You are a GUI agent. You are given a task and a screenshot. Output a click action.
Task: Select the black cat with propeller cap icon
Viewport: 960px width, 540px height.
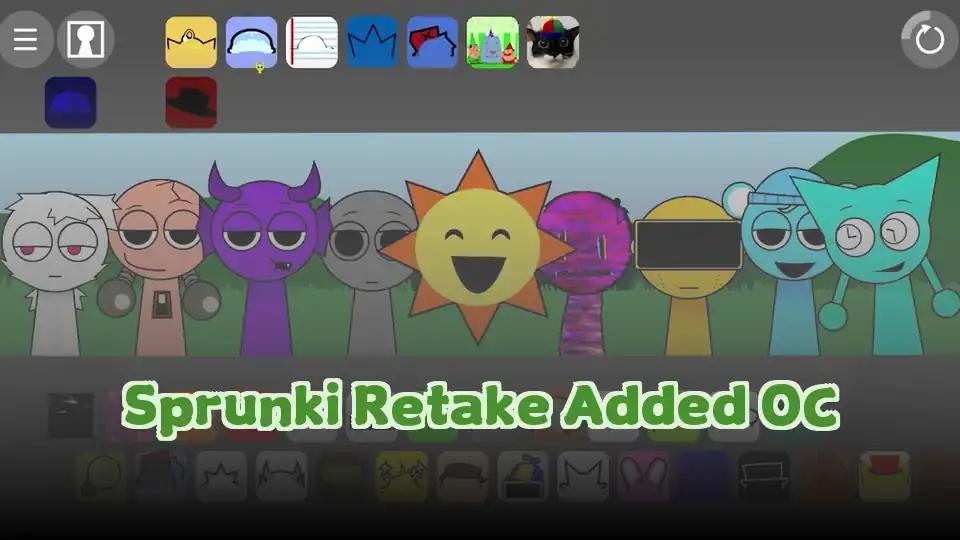click(553, 42)
